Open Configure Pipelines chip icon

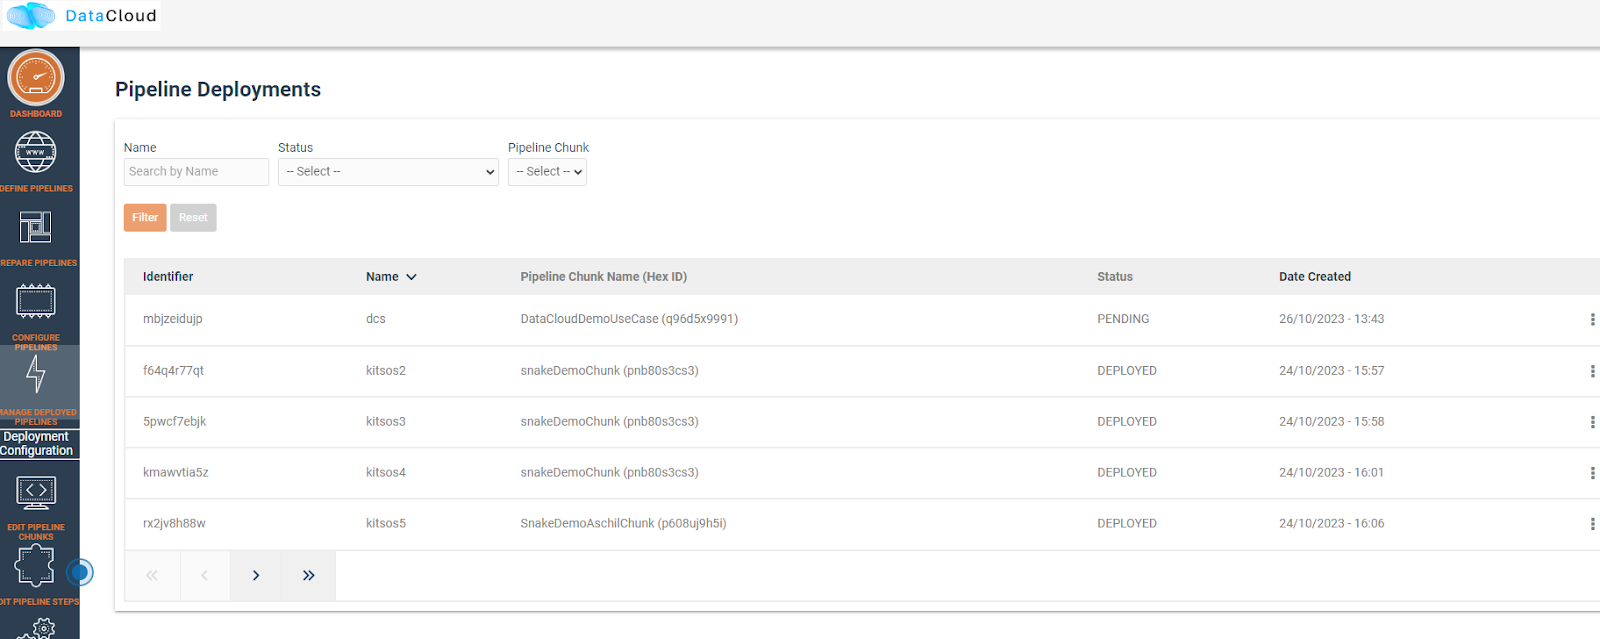click(35, 301)
